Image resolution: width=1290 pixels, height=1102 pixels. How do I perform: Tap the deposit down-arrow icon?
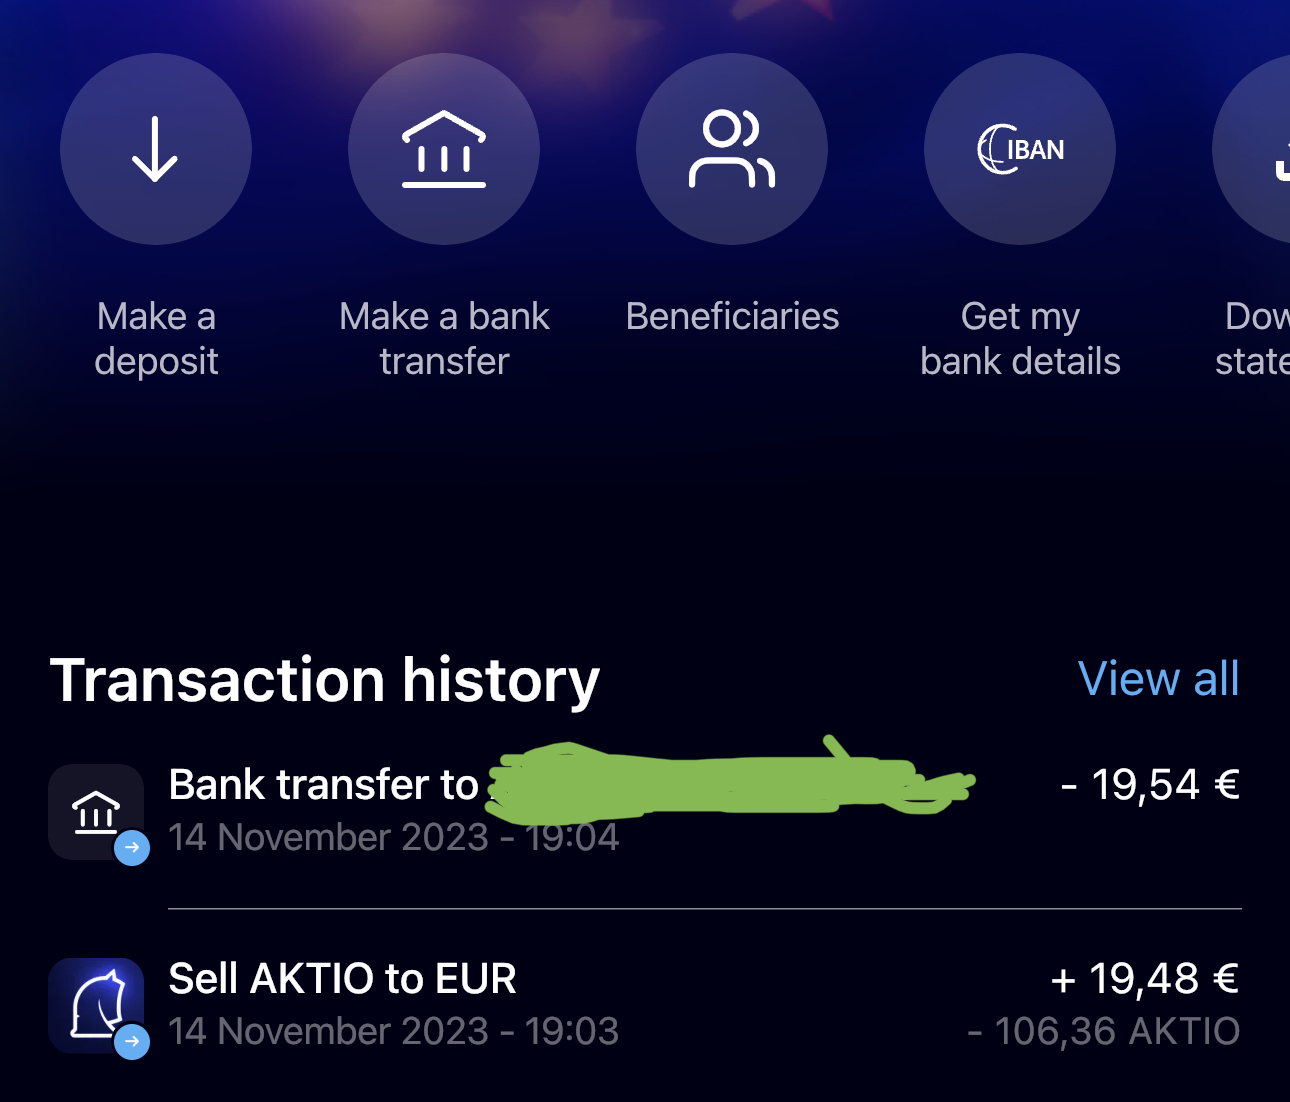point(155,149)
